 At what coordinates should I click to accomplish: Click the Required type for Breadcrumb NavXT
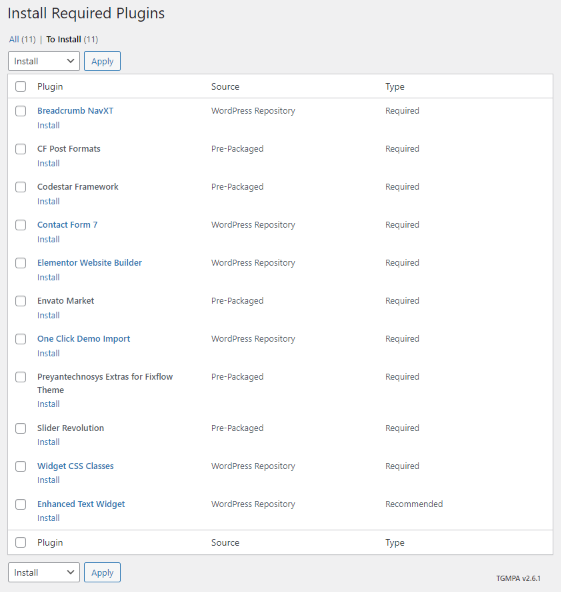point(402,111)
